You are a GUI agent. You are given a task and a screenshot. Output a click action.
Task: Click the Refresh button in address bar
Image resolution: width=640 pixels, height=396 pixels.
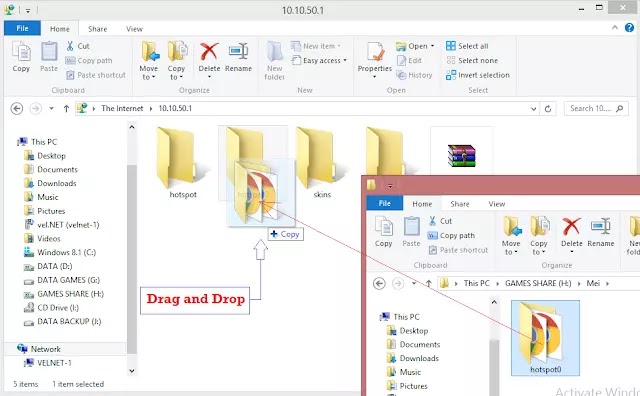[x=548, y=109]
